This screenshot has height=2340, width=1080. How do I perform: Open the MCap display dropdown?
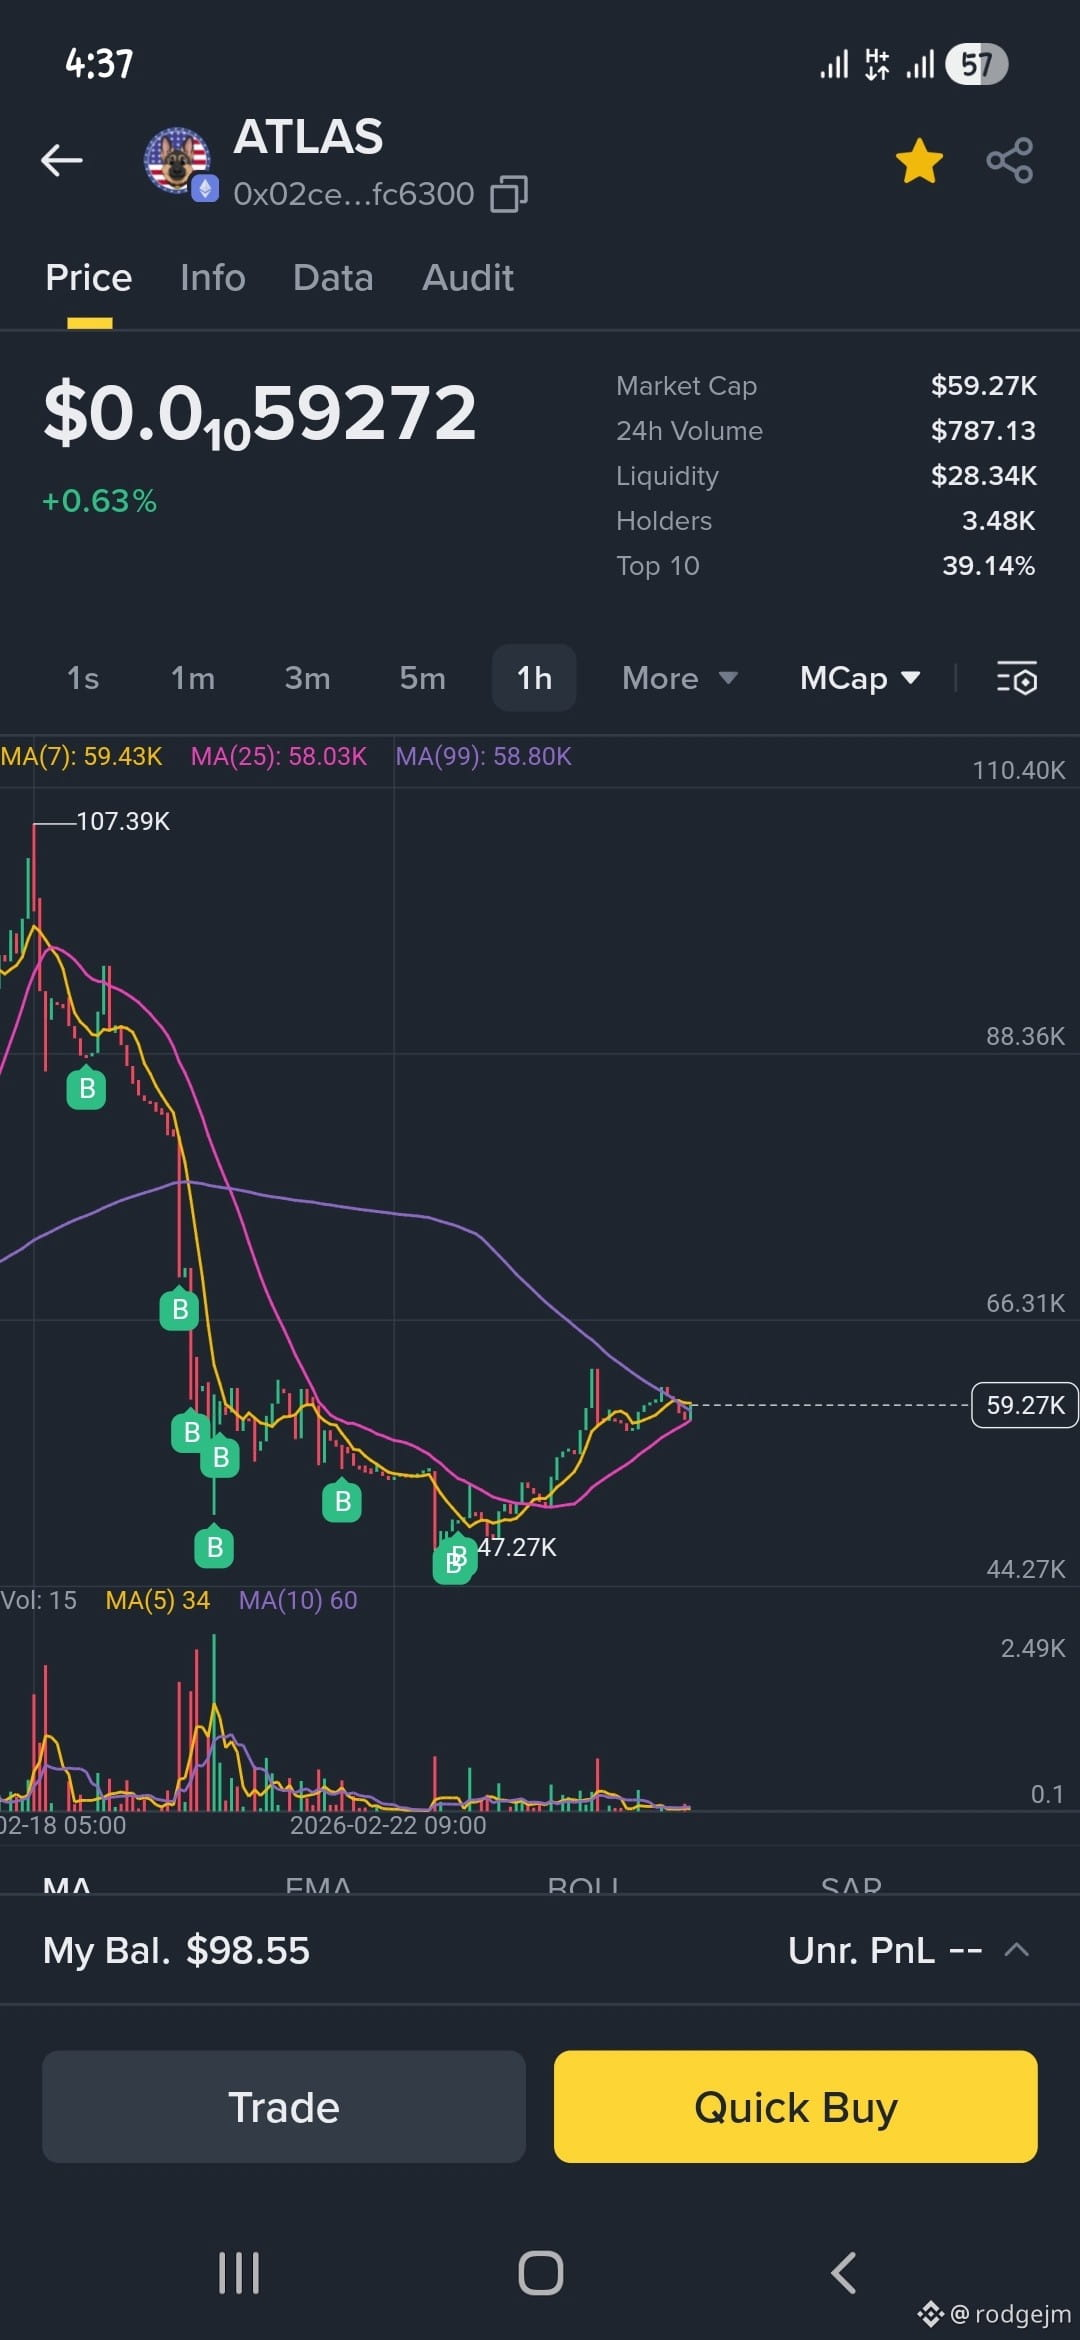pyautogui.click(x=860, y=678)
